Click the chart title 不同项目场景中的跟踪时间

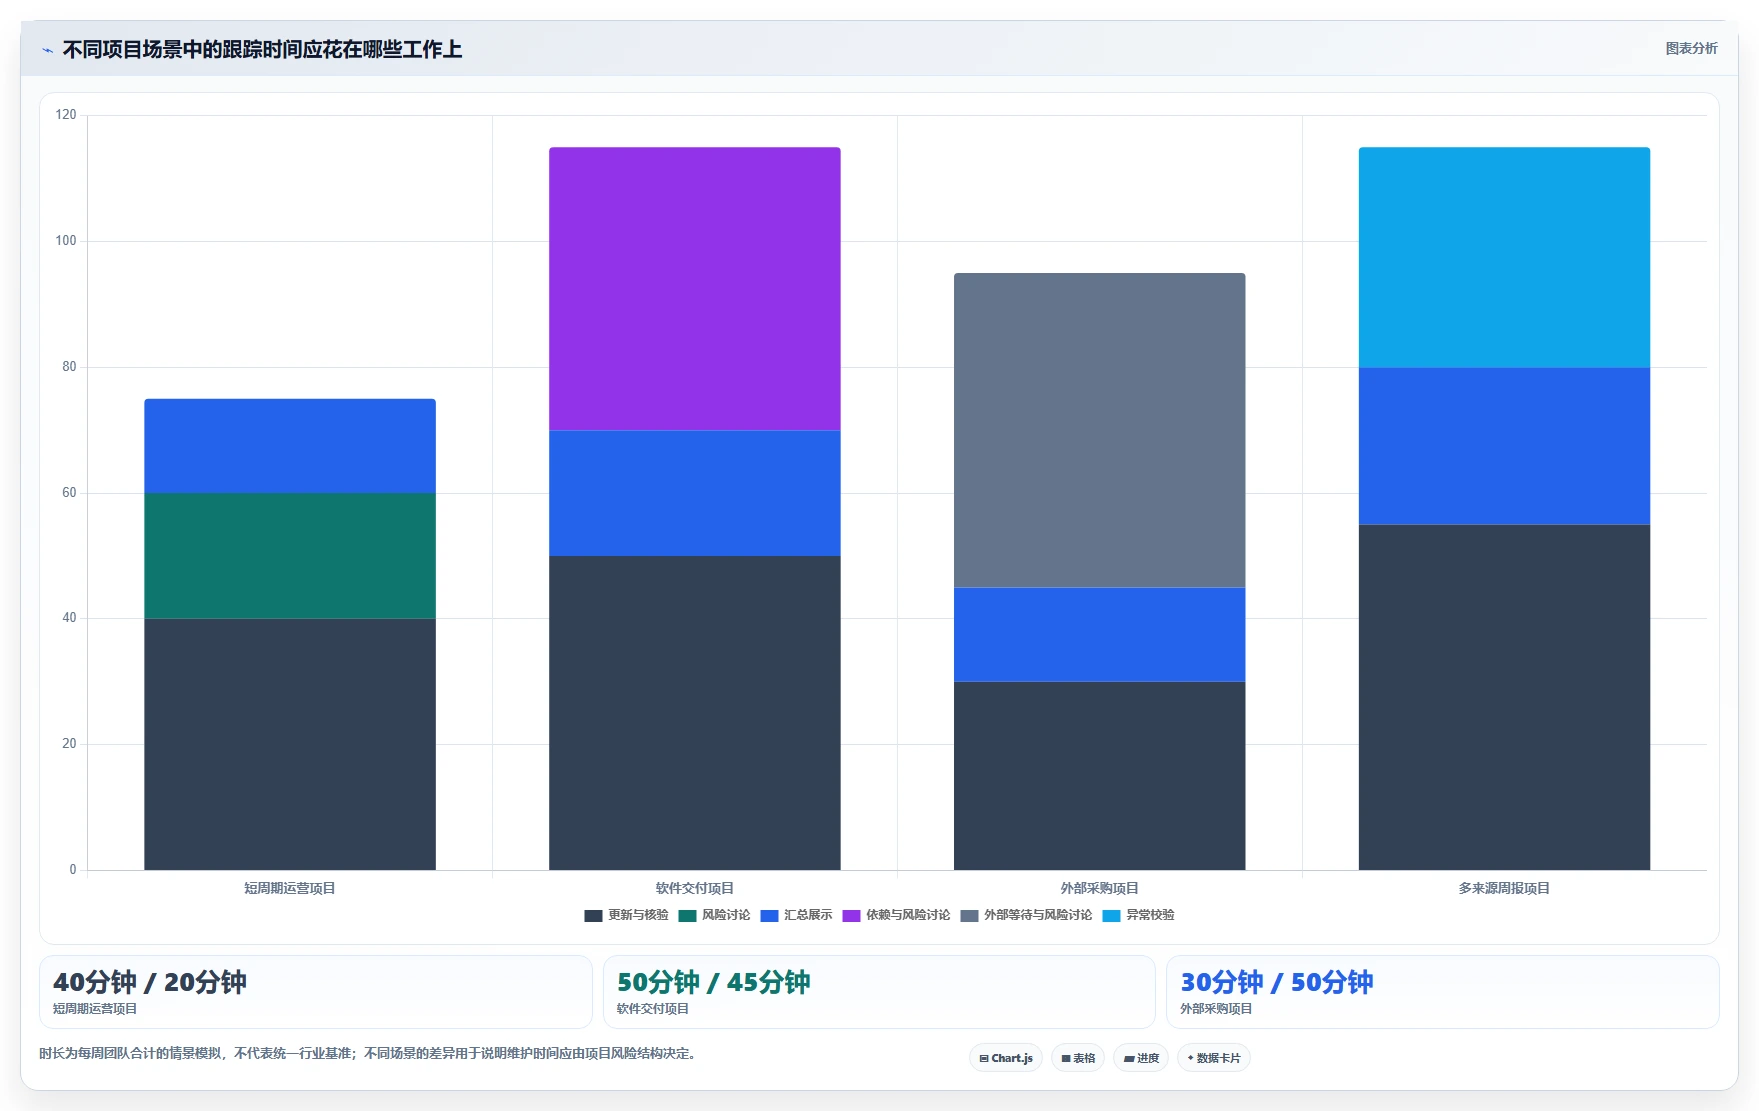click(x=263, y=49)
